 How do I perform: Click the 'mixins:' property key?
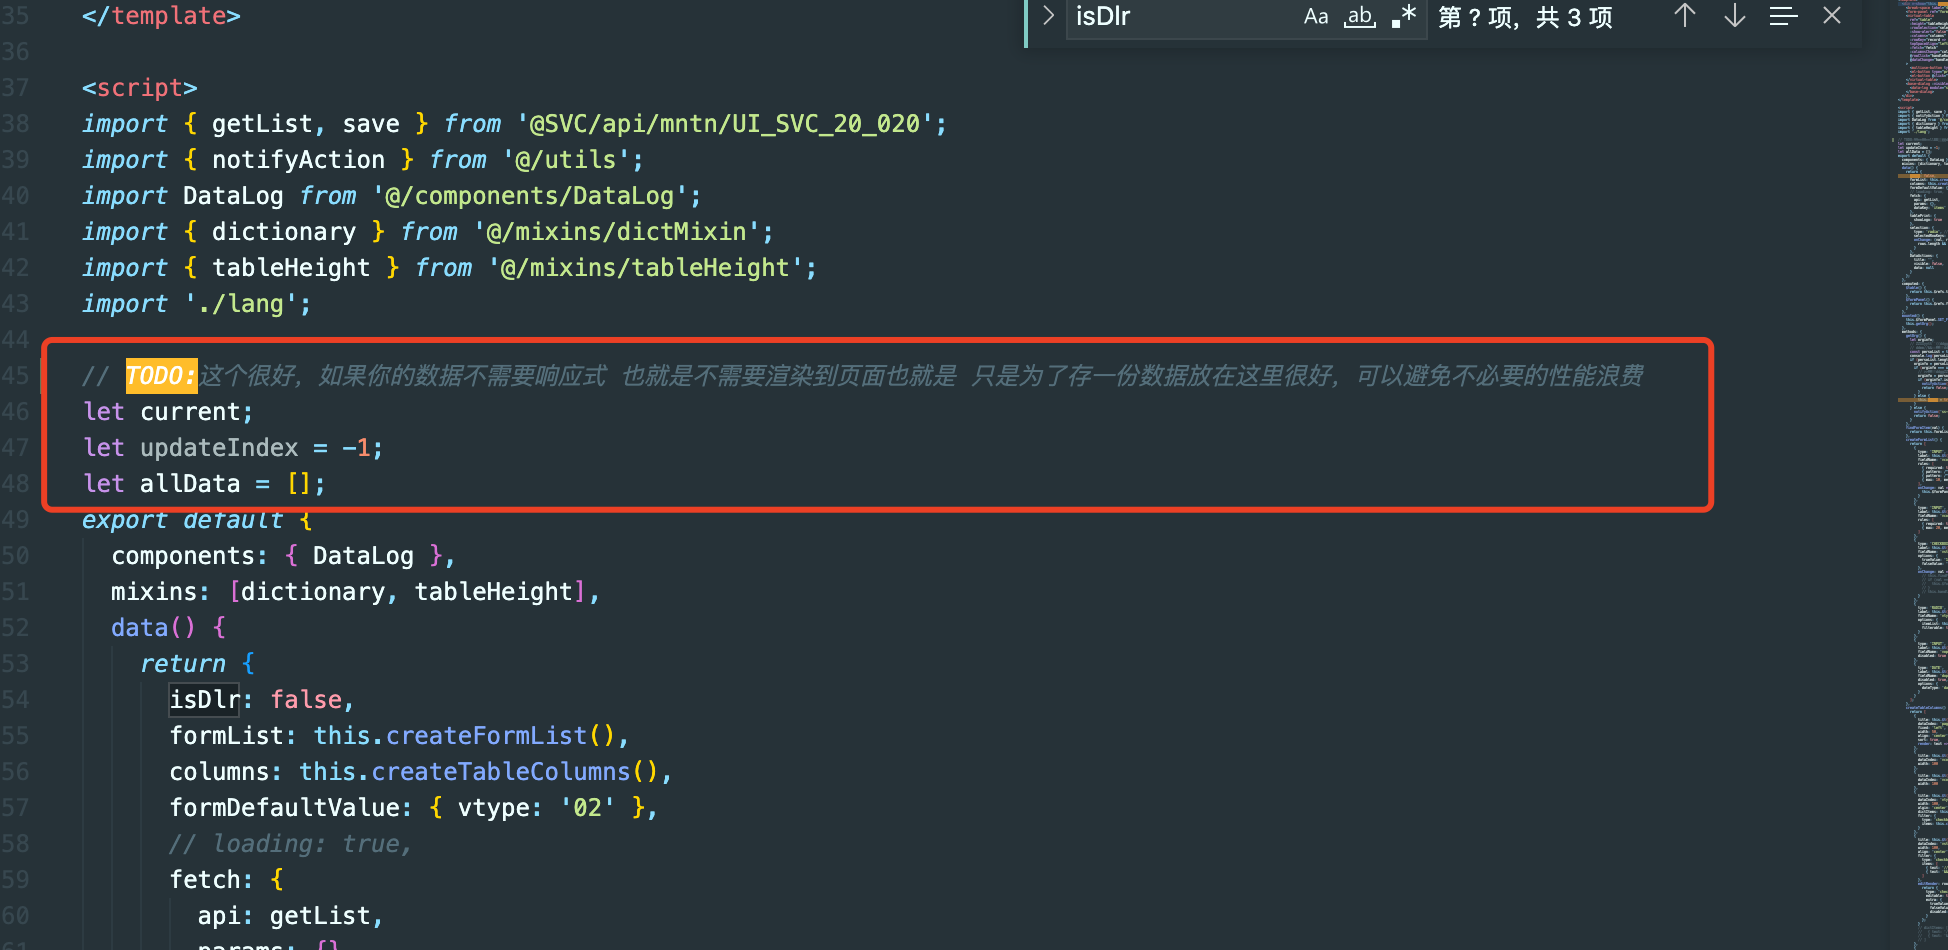tap(161, 592)
